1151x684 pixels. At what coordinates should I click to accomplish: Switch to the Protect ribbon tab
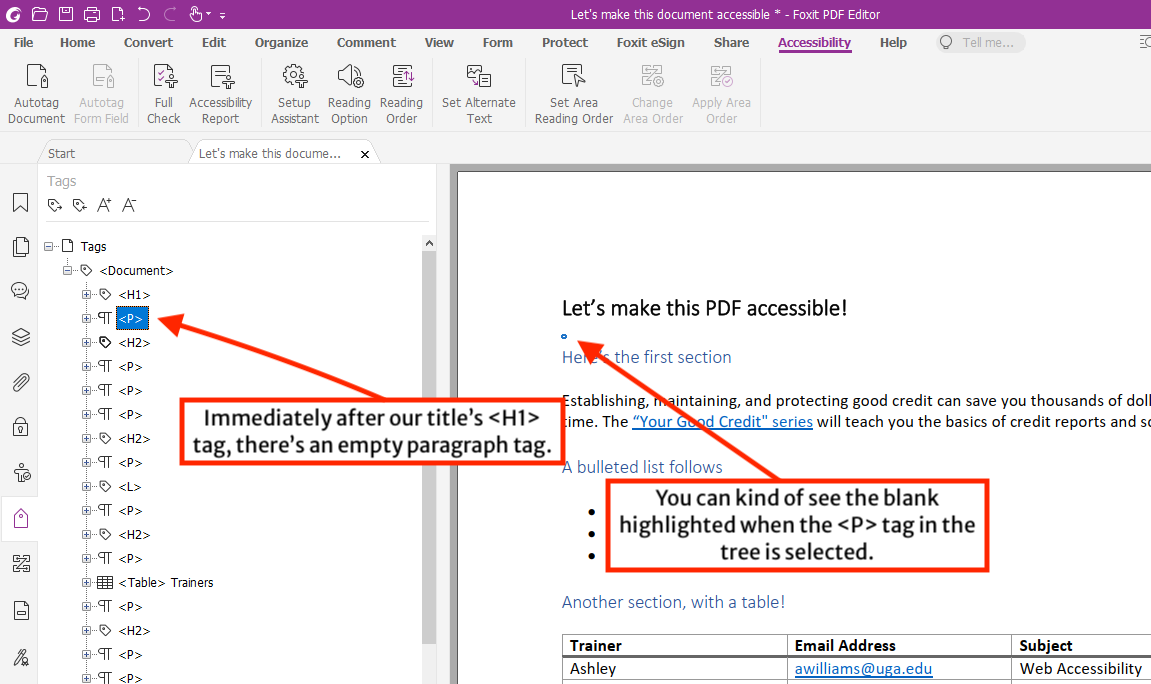click(565, 42)
